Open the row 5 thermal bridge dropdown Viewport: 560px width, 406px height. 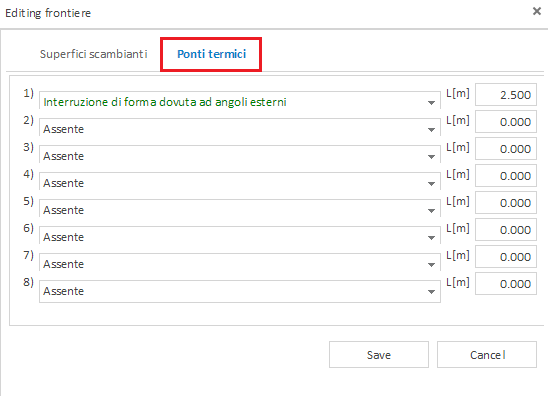(240, 208)
